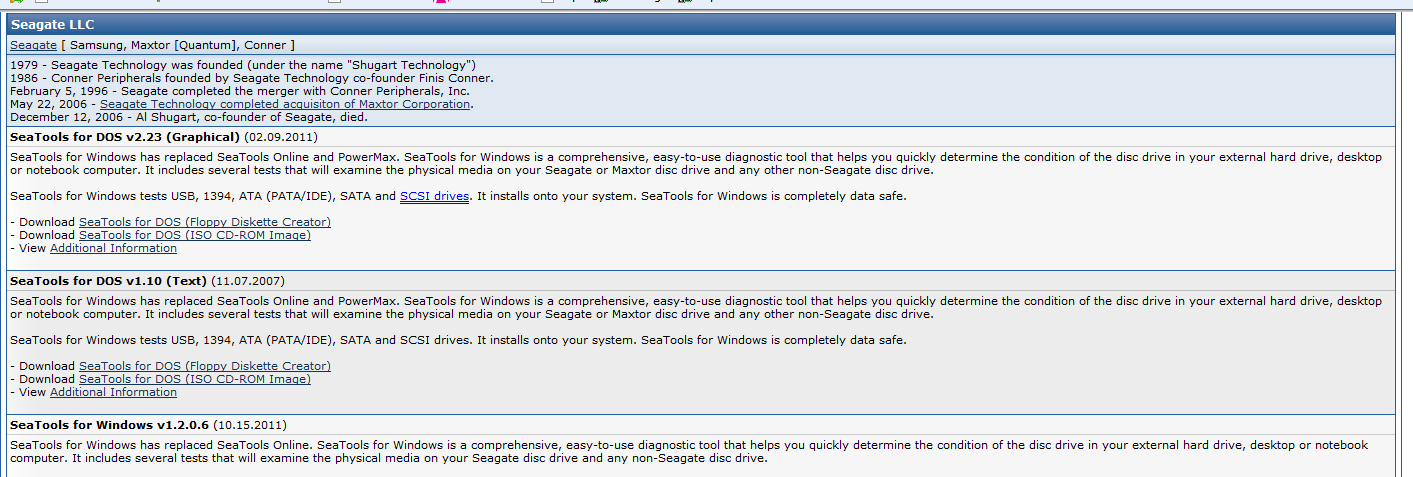Click the SeaTools for DOS v1.10 (Text) heading
Image resolution: width=1413 pixels, height=477 pixels.
pos(110,281)
